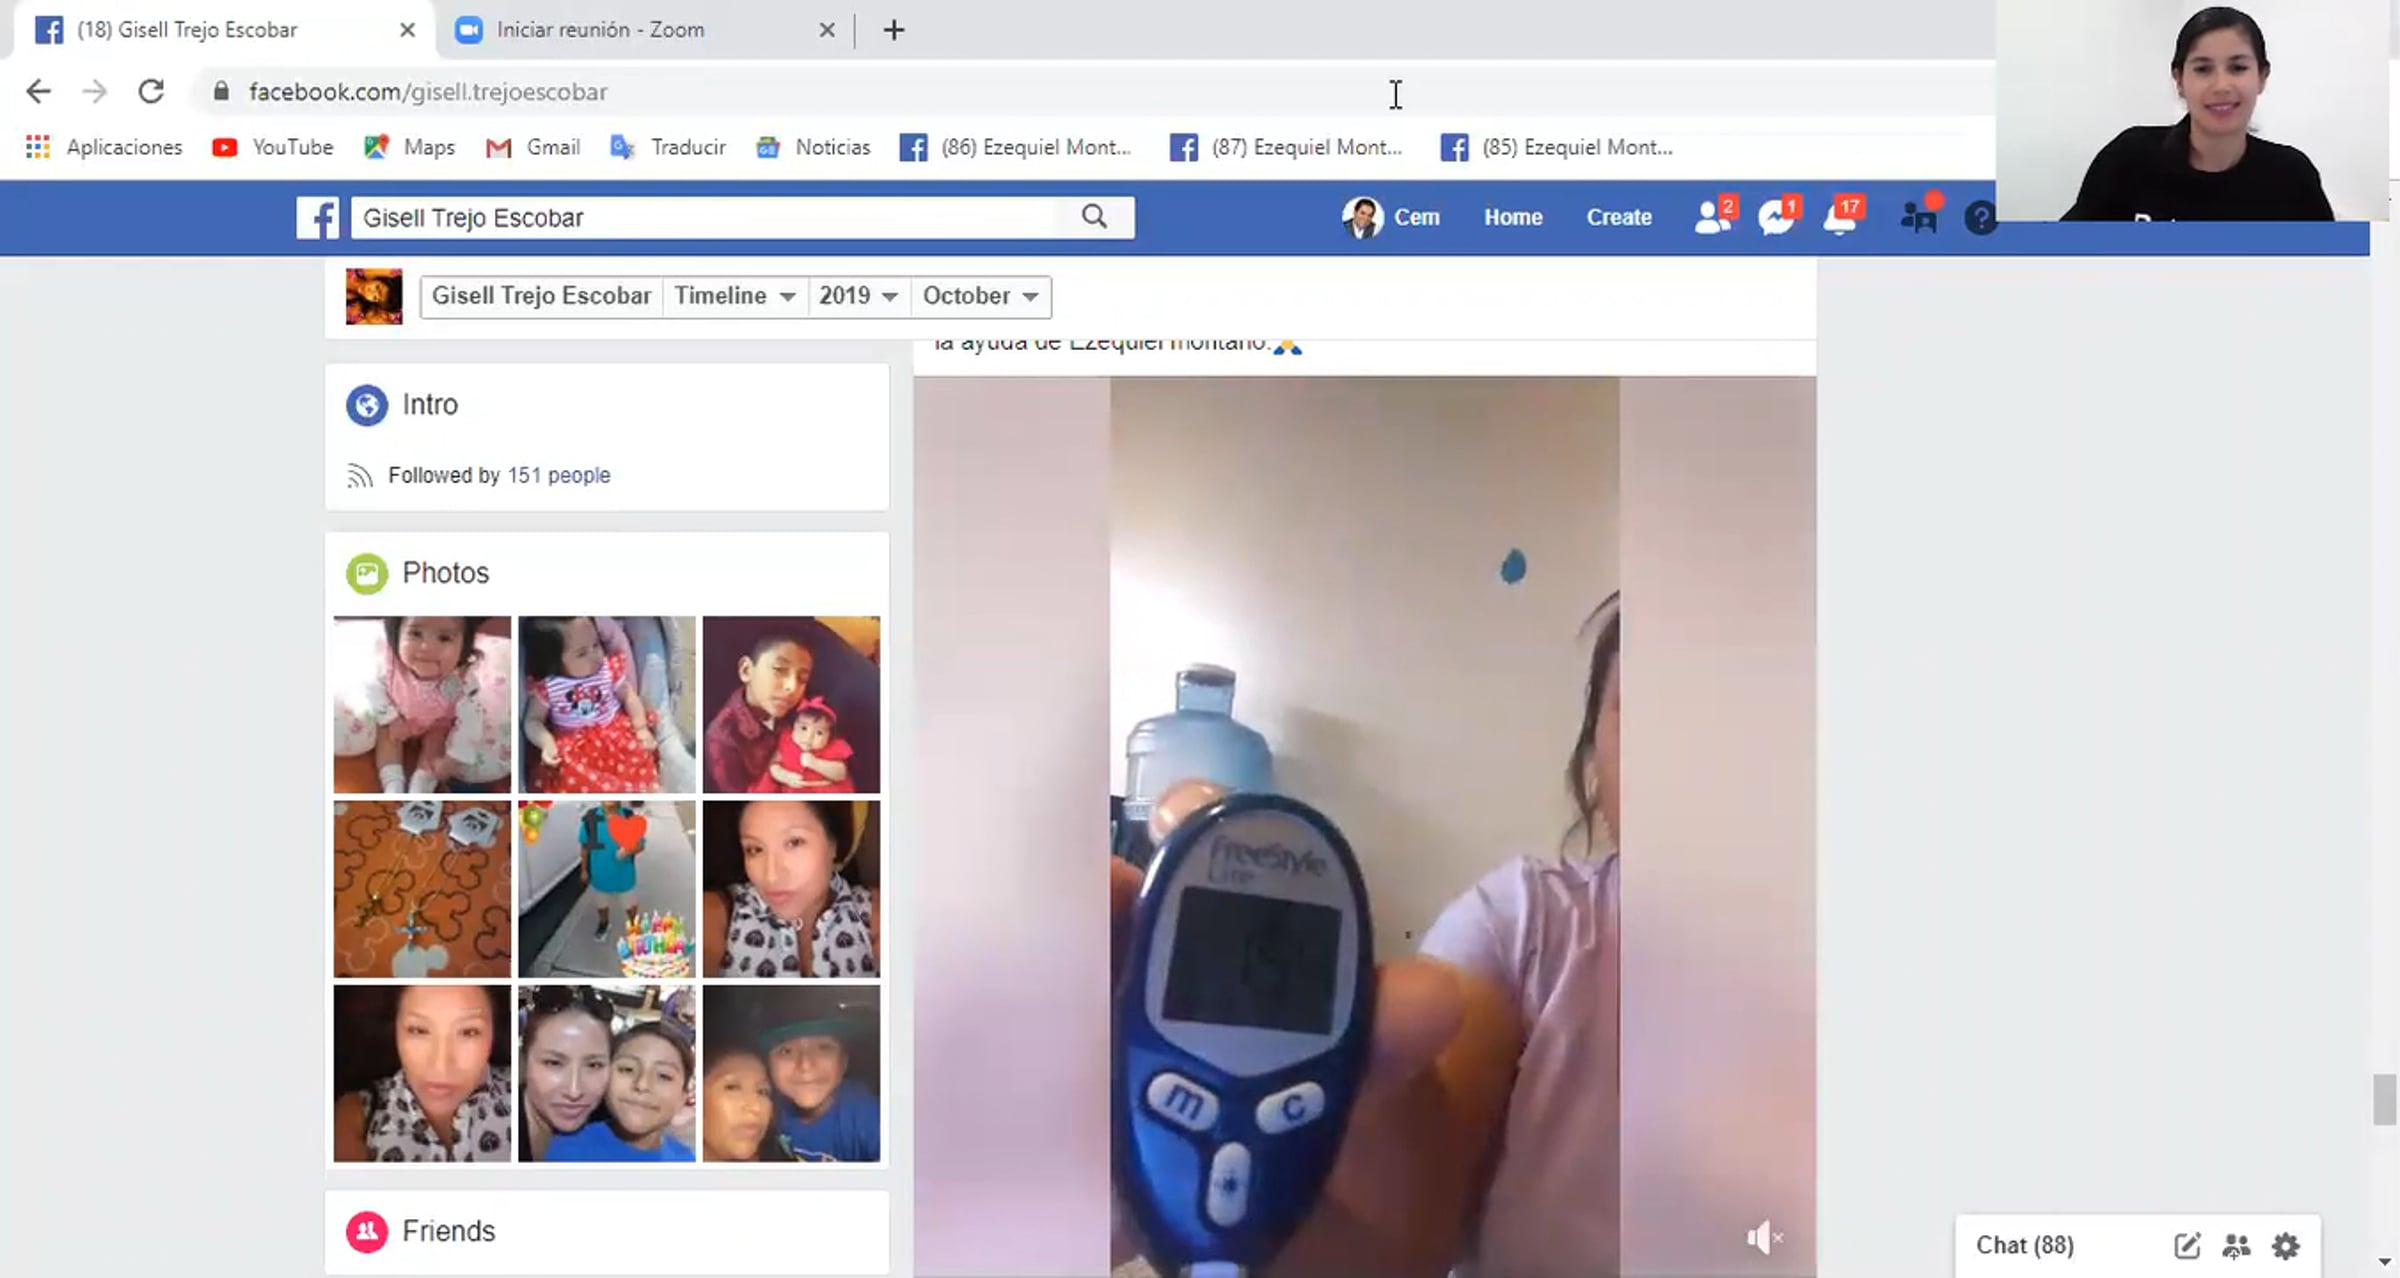Click the Facebook logo icon
The height and width of the screenshot is (1278, 2400).
(x=318, y=218)
